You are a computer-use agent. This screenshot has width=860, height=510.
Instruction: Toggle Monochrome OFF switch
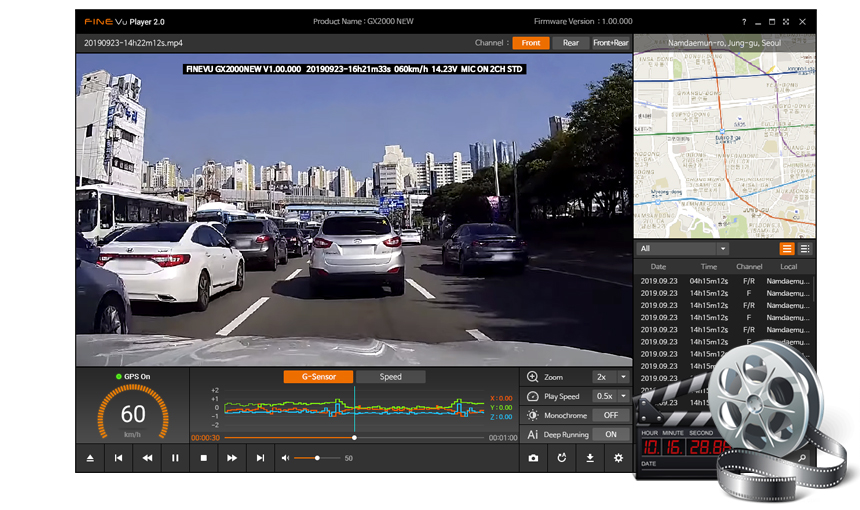click(610, 415)
